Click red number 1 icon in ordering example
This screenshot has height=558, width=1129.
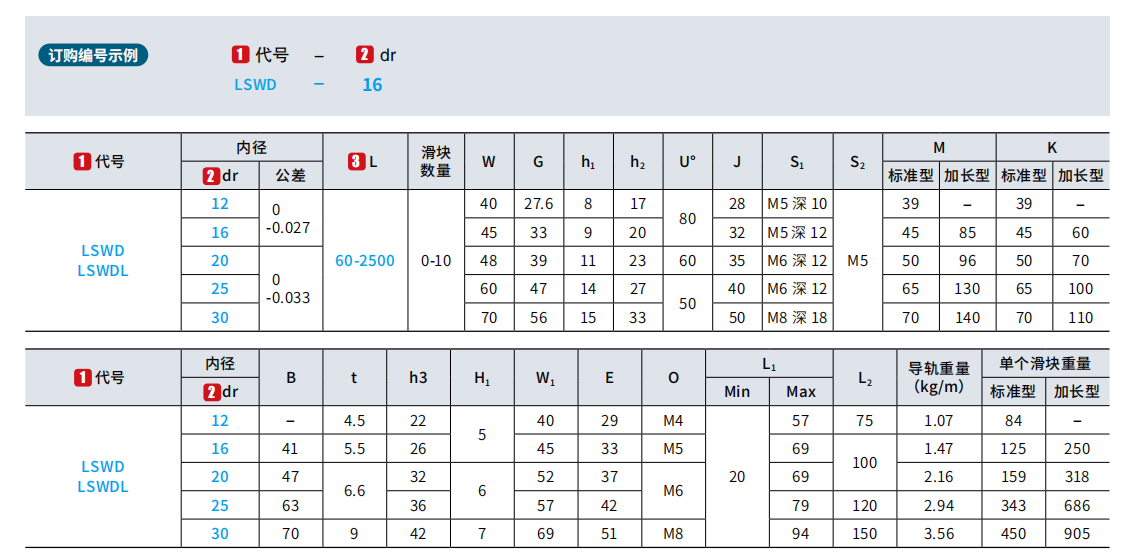coord(240,55)
